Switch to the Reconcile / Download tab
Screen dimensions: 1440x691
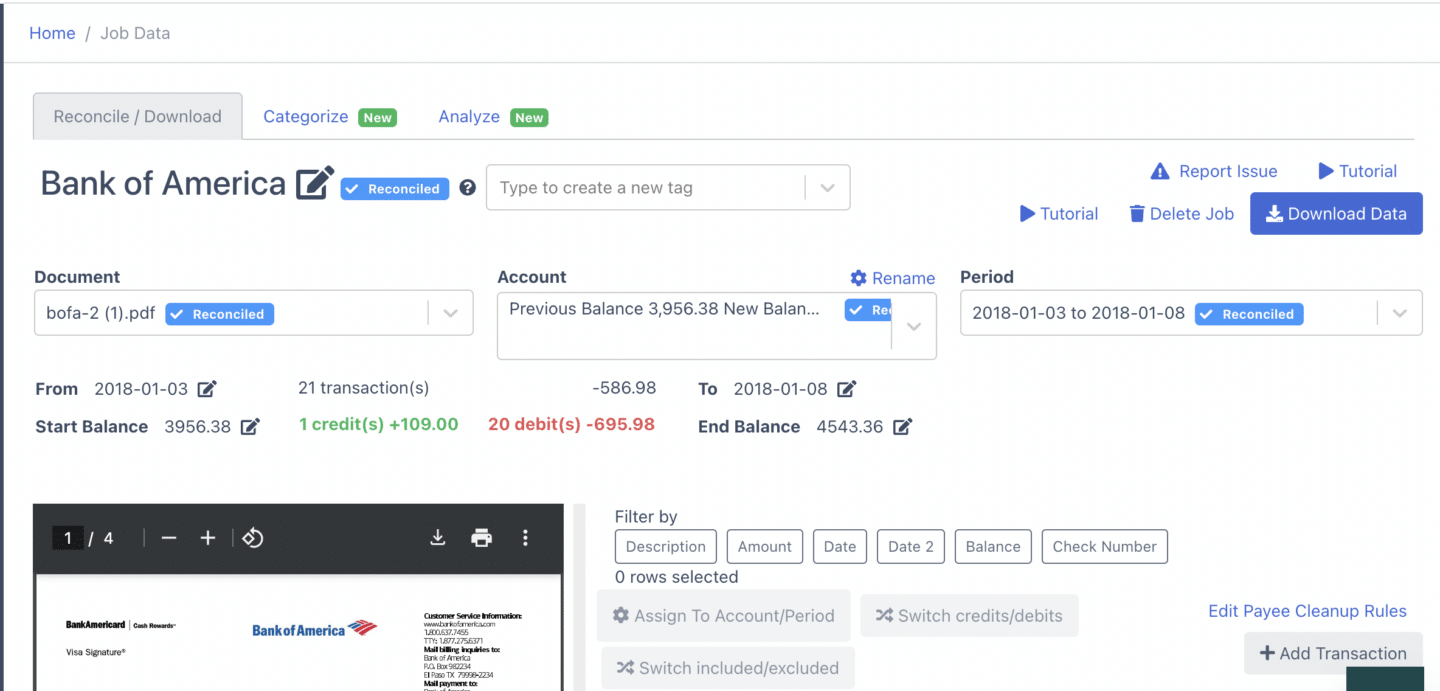[138, 116]
